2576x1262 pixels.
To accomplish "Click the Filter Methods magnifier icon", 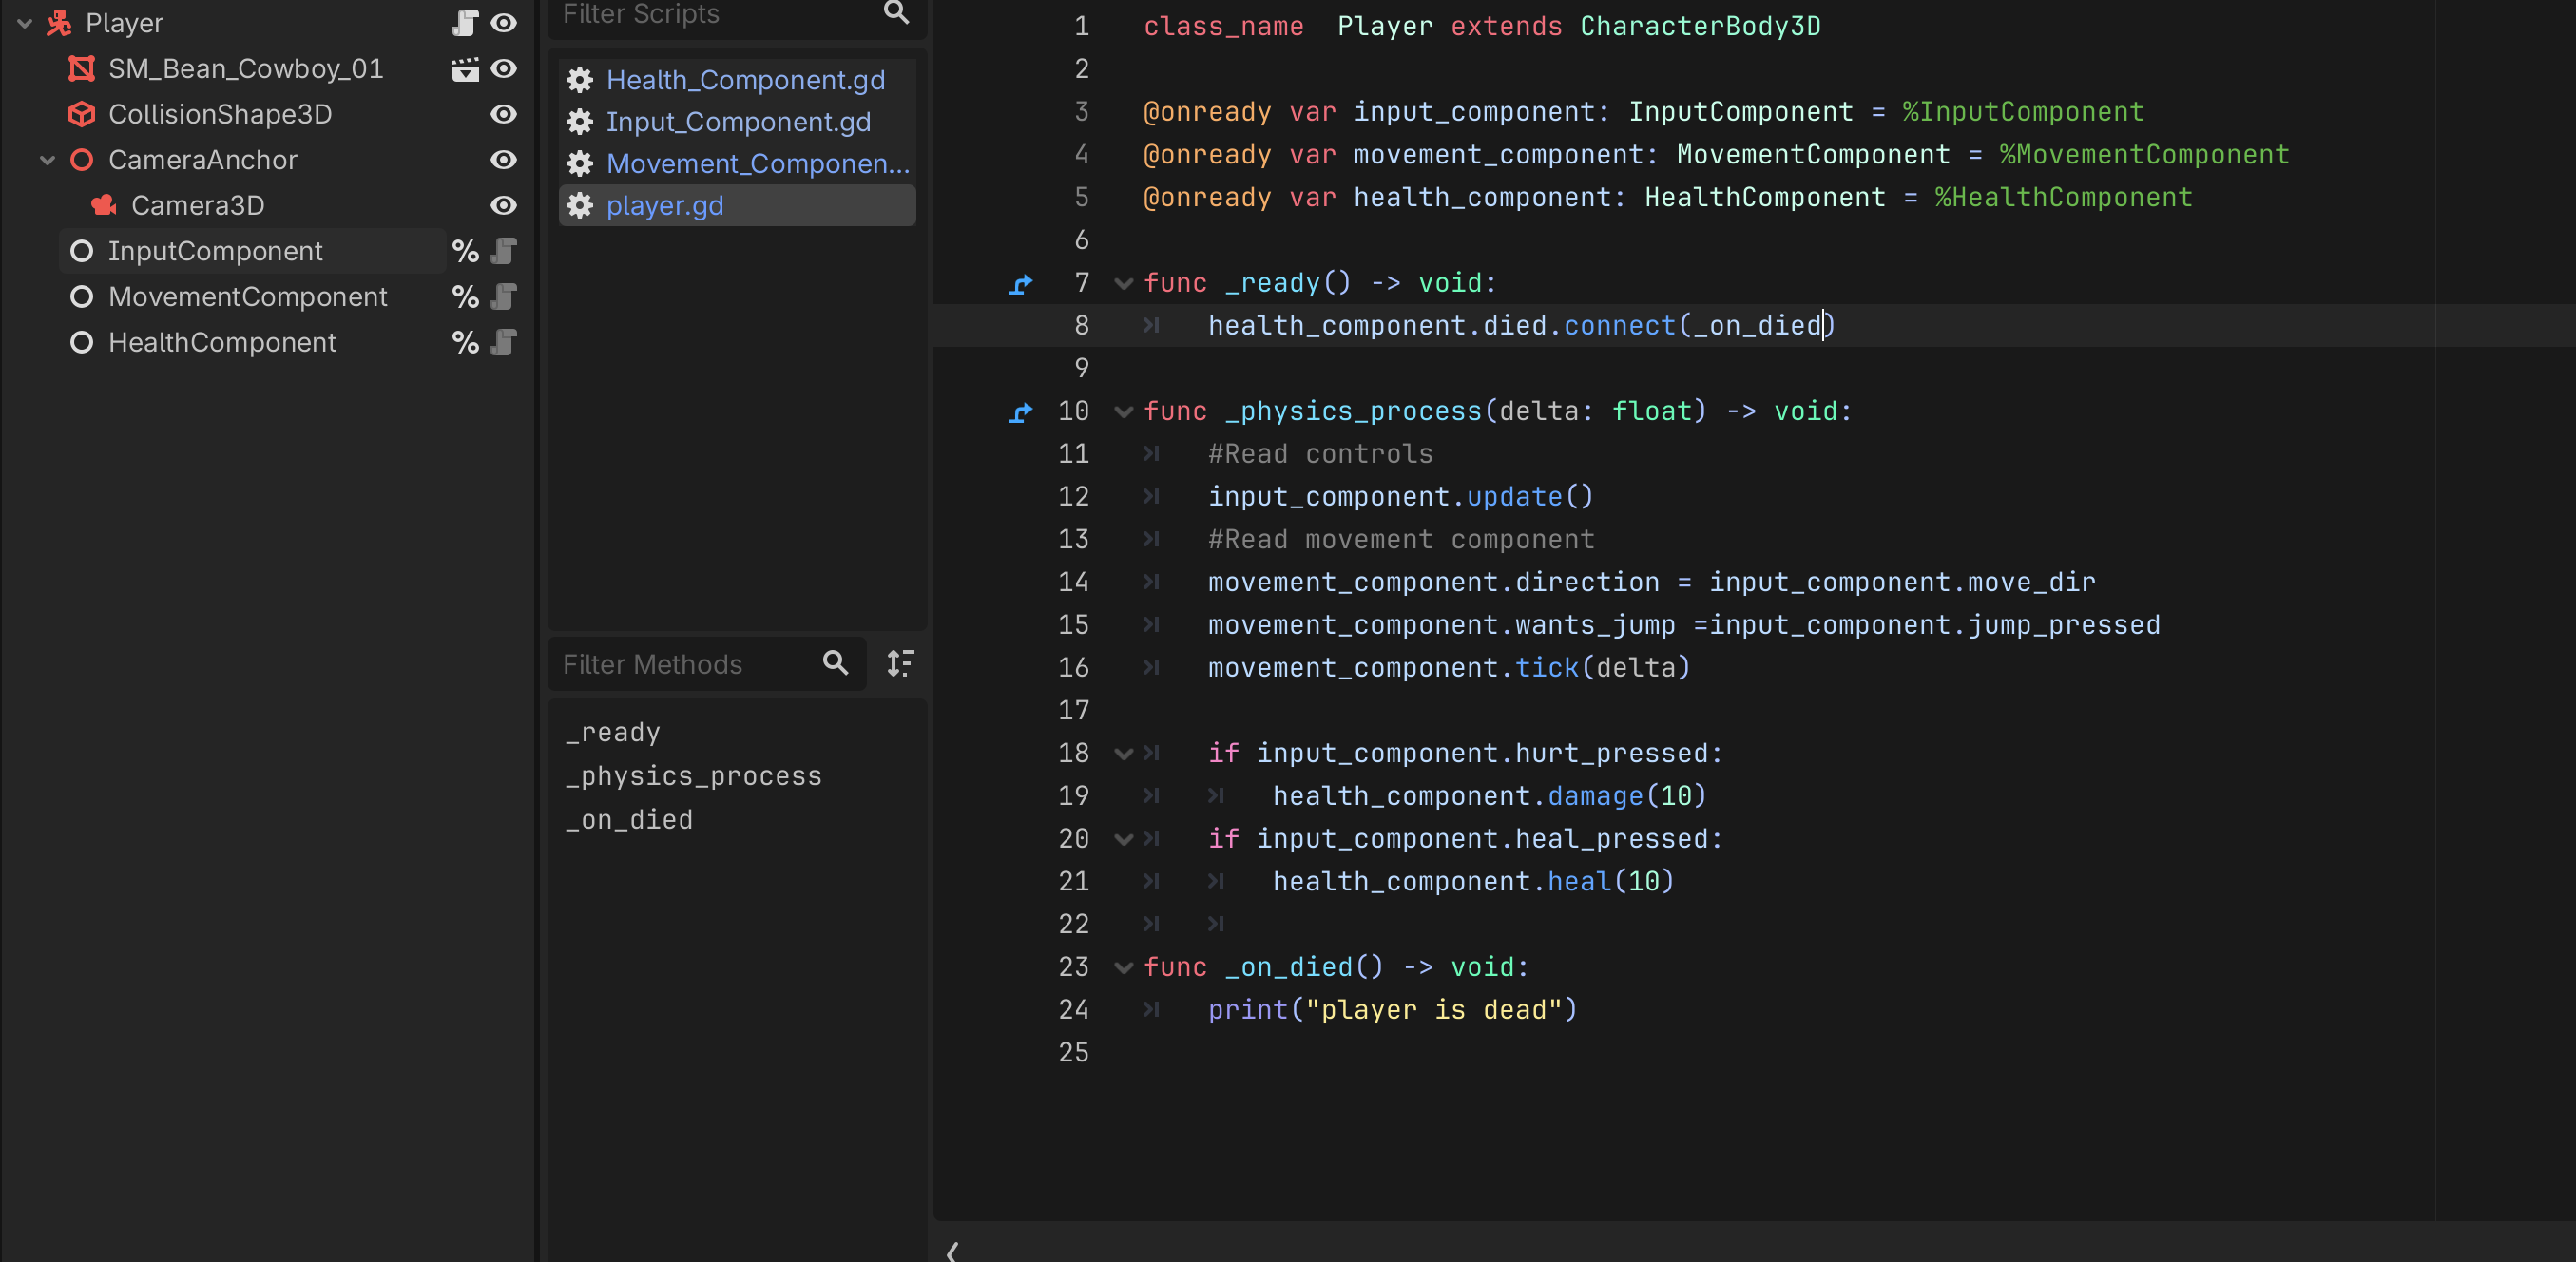I will pos(836,663).
